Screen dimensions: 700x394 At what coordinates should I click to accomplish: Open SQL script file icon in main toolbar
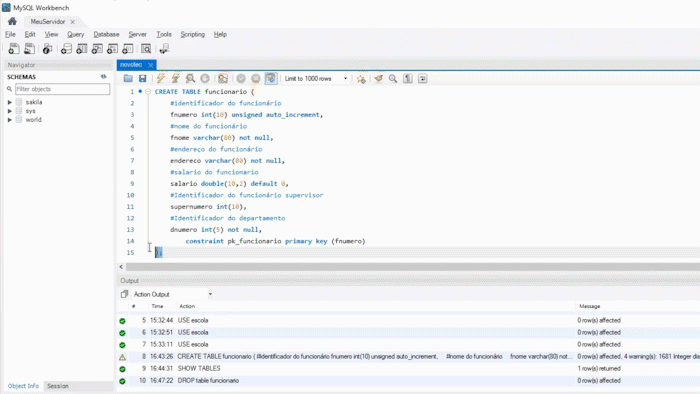coord(29,49)
